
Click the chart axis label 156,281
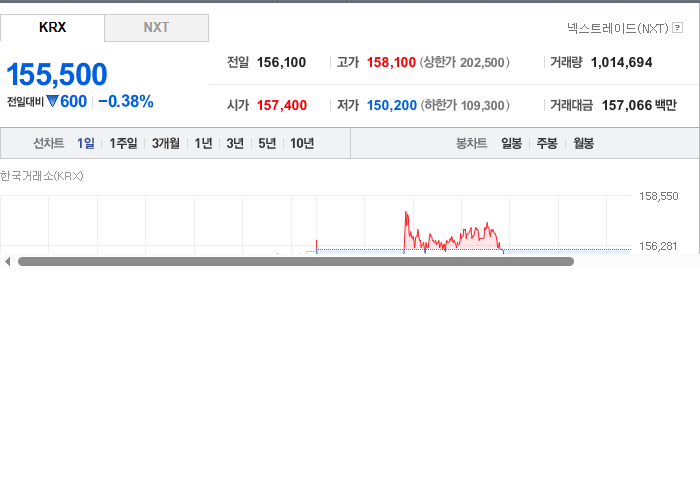[x=658, y=246]
